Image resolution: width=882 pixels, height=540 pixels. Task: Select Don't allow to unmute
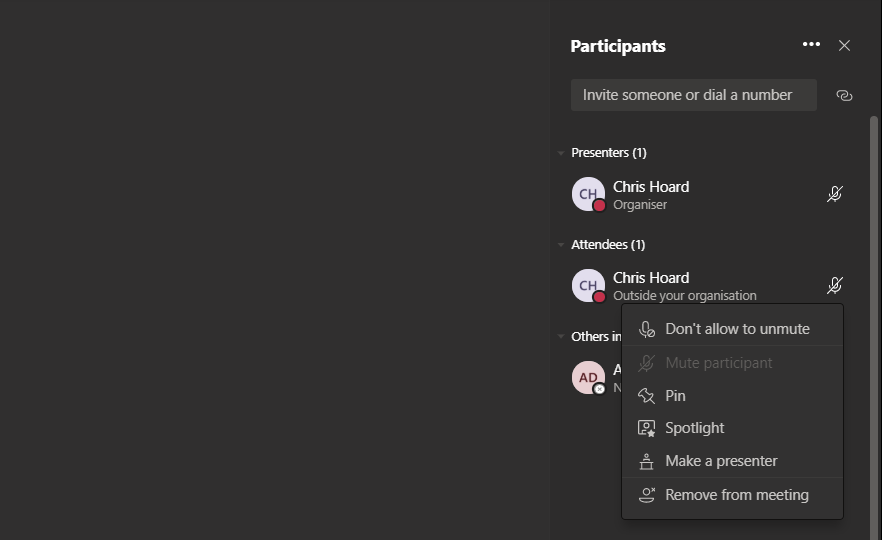[737, 329]
